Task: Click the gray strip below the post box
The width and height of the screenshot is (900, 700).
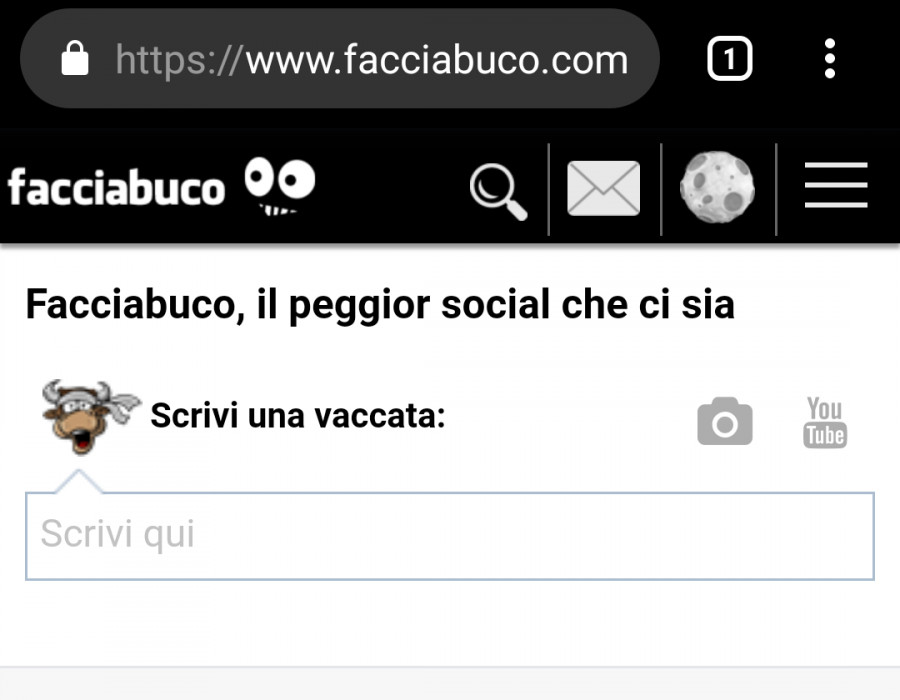Action: [450, 683]
